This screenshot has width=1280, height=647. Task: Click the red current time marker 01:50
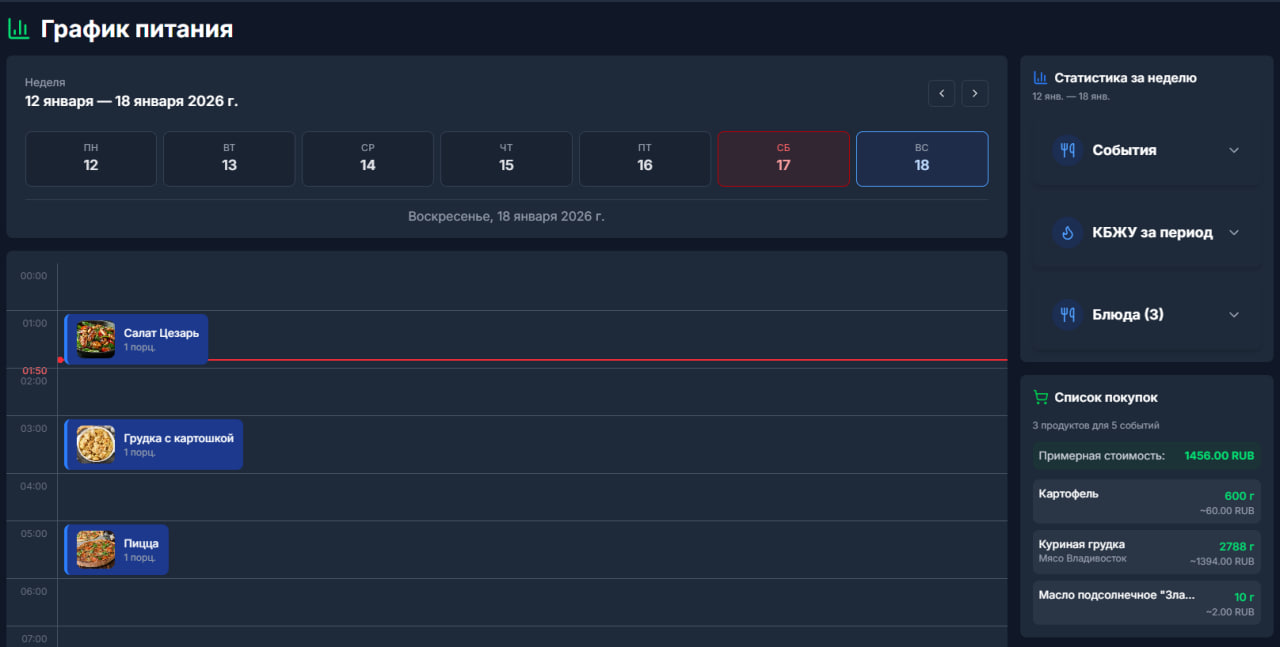tap(35, 370)
